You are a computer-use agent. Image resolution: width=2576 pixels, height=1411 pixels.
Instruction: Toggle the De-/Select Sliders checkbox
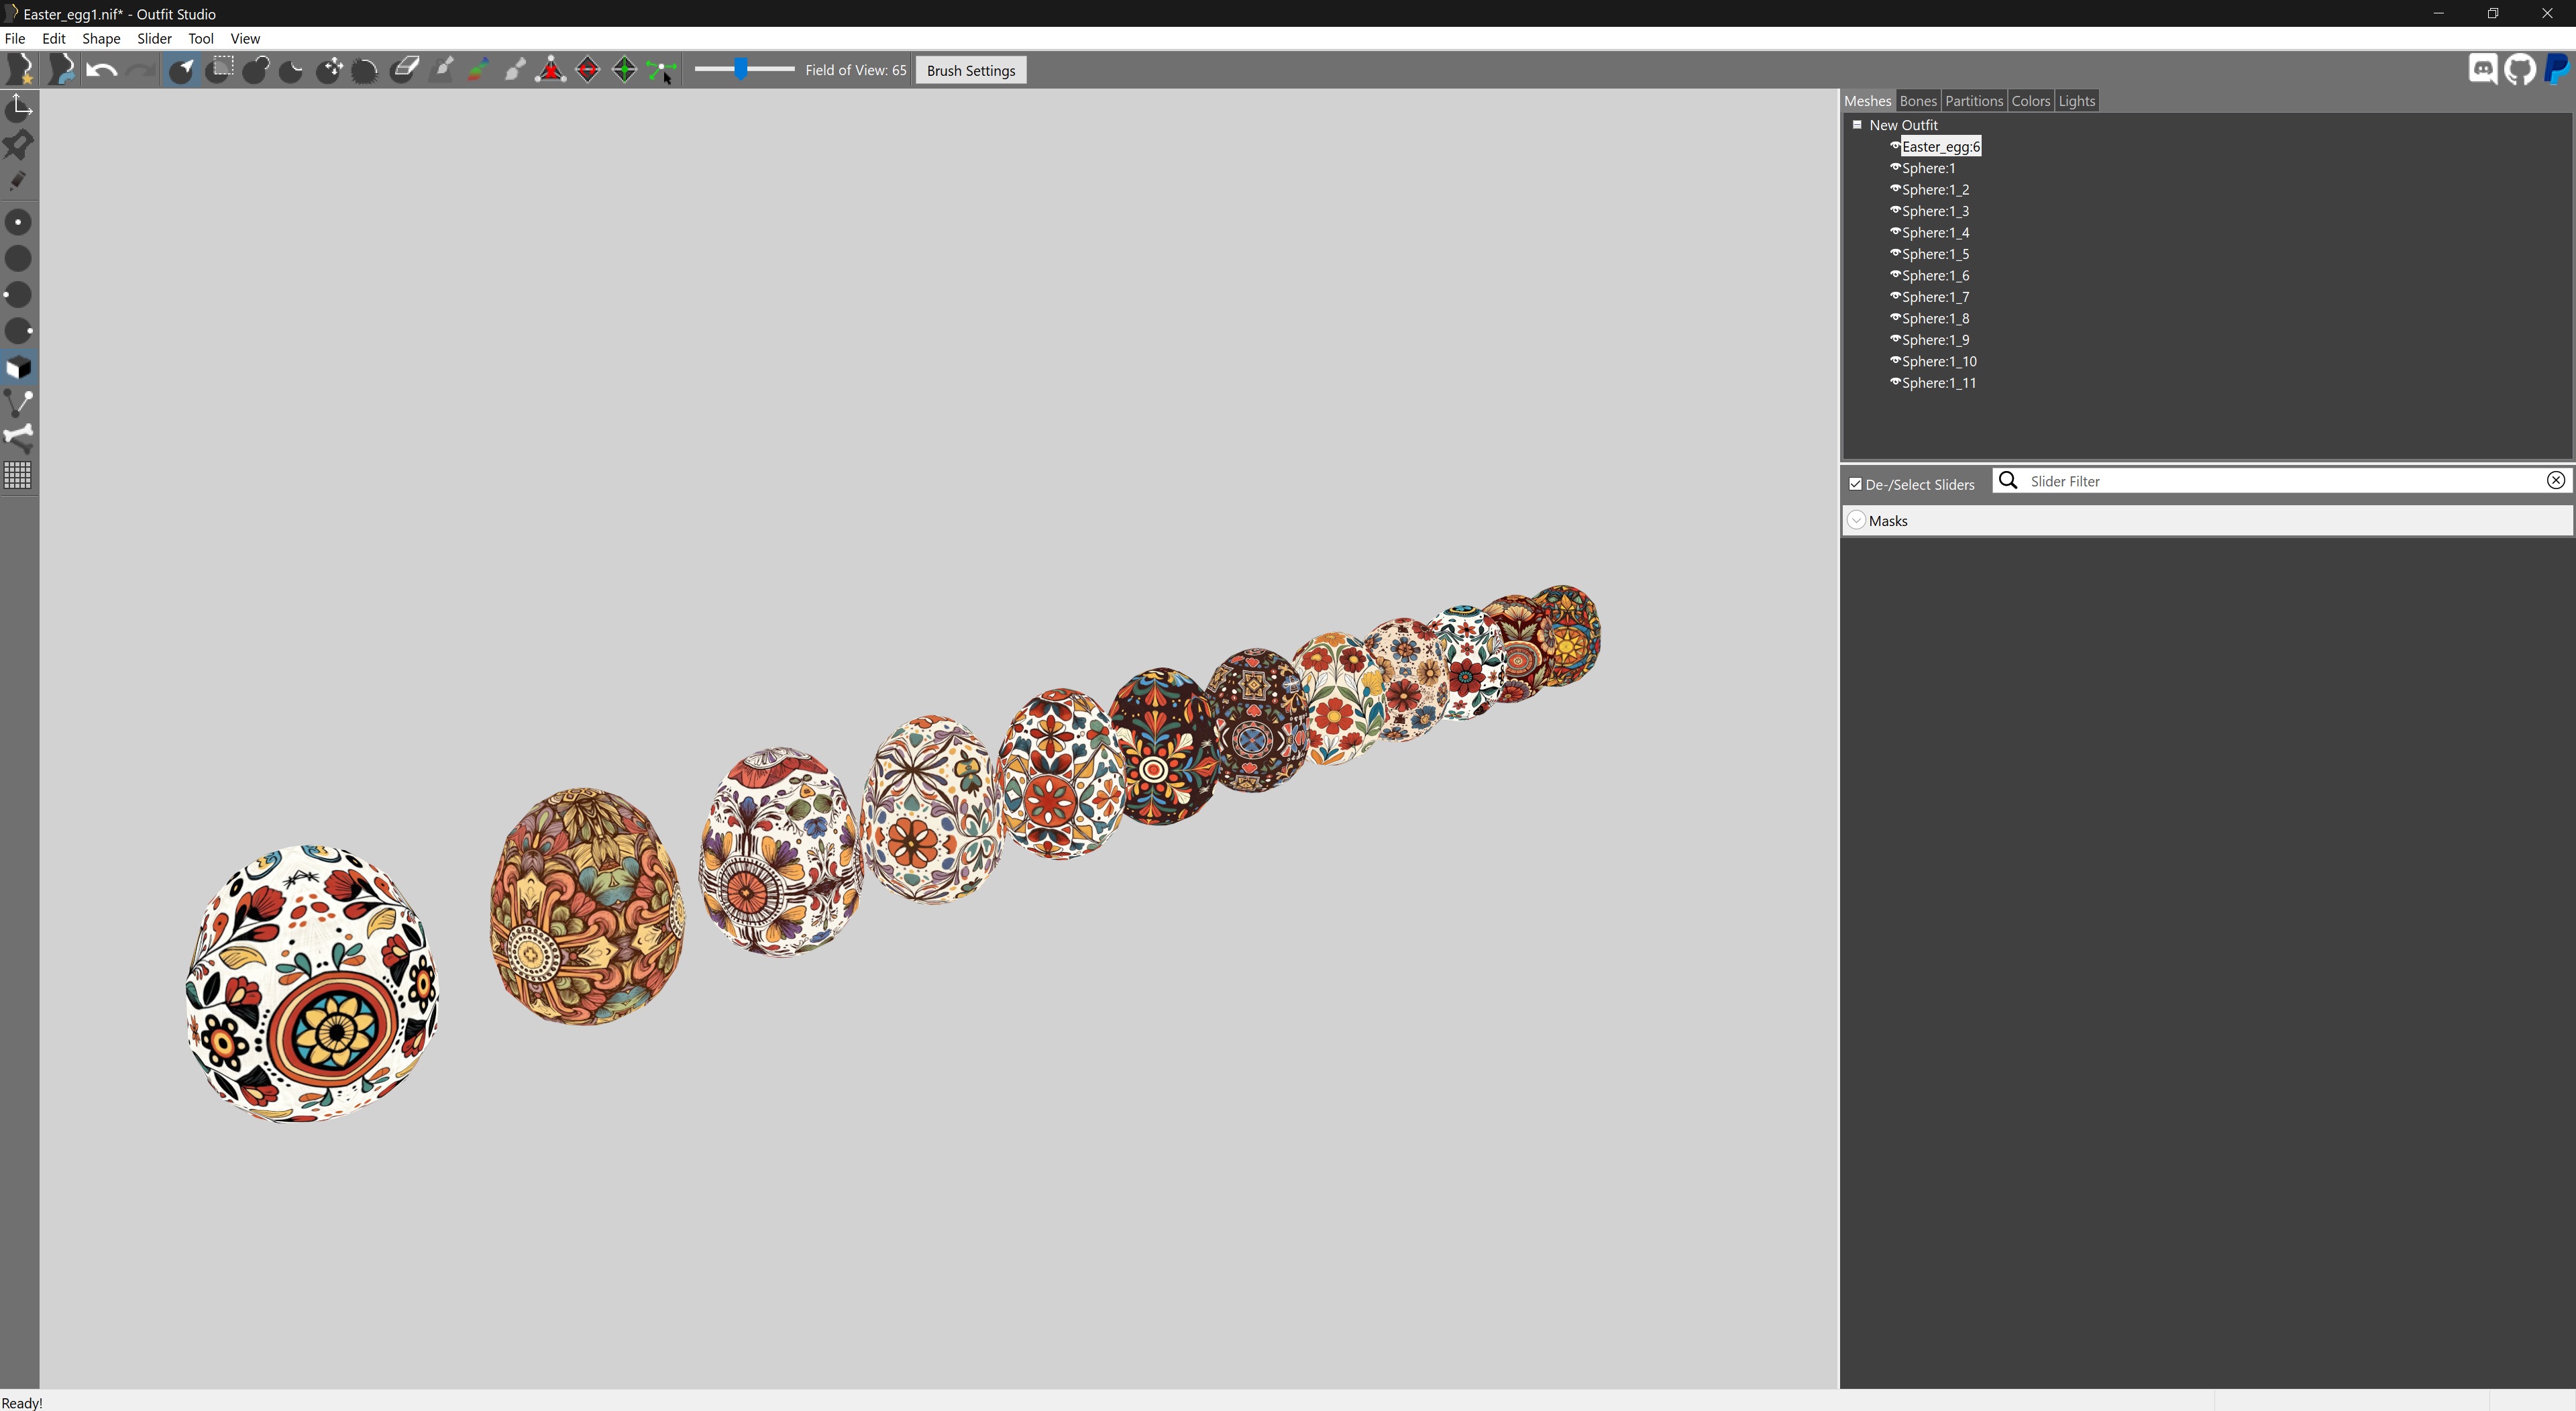click(1856, 484)
